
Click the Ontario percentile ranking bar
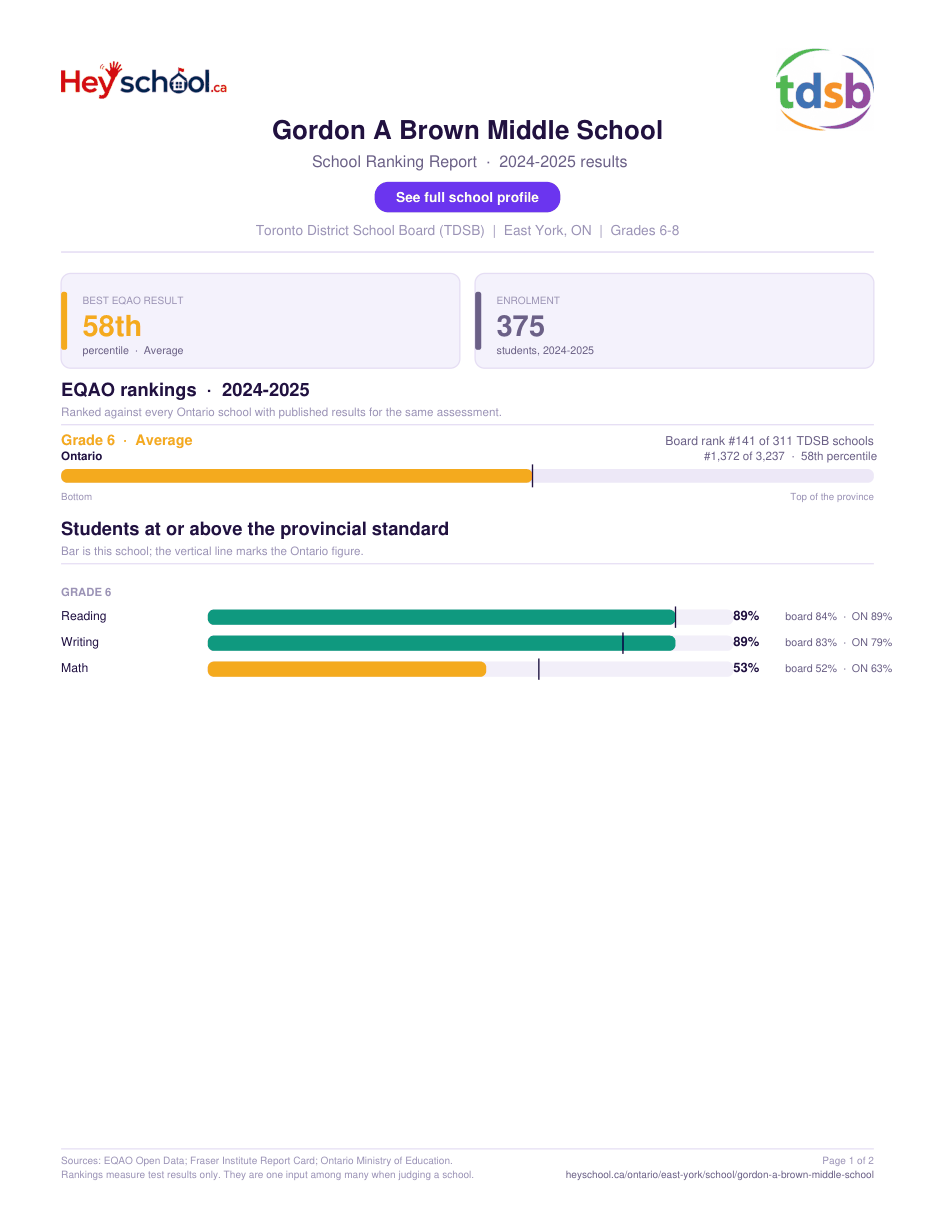467,476
